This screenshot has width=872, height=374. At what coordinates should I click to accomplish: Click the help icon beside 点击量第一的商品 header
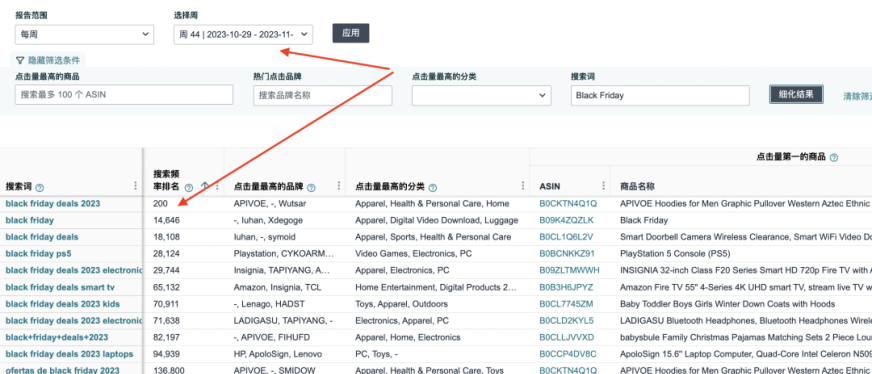click(x=834, y=158)
